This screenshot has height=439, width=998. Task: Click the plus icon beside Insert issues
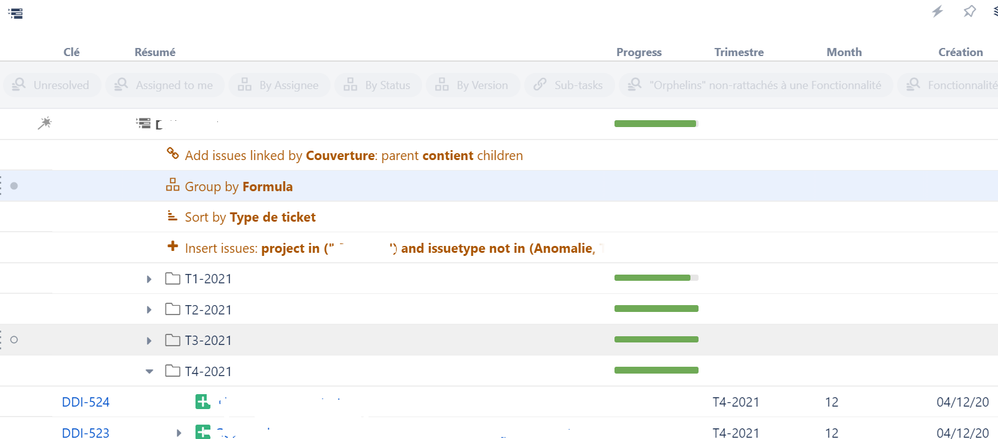click(172, 247)
